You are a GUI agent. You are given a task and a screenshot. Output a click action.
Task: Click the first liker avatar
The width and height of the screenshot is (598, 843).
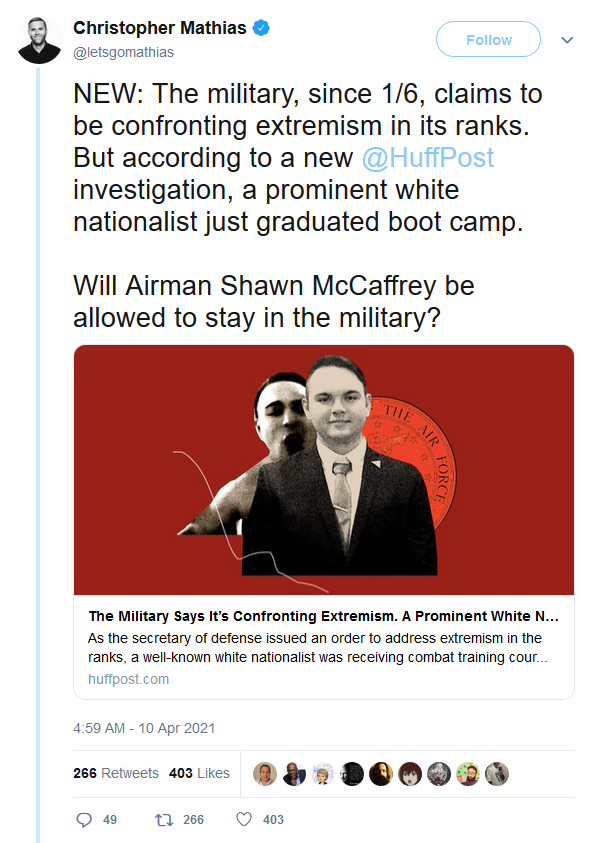click(265, 774)
